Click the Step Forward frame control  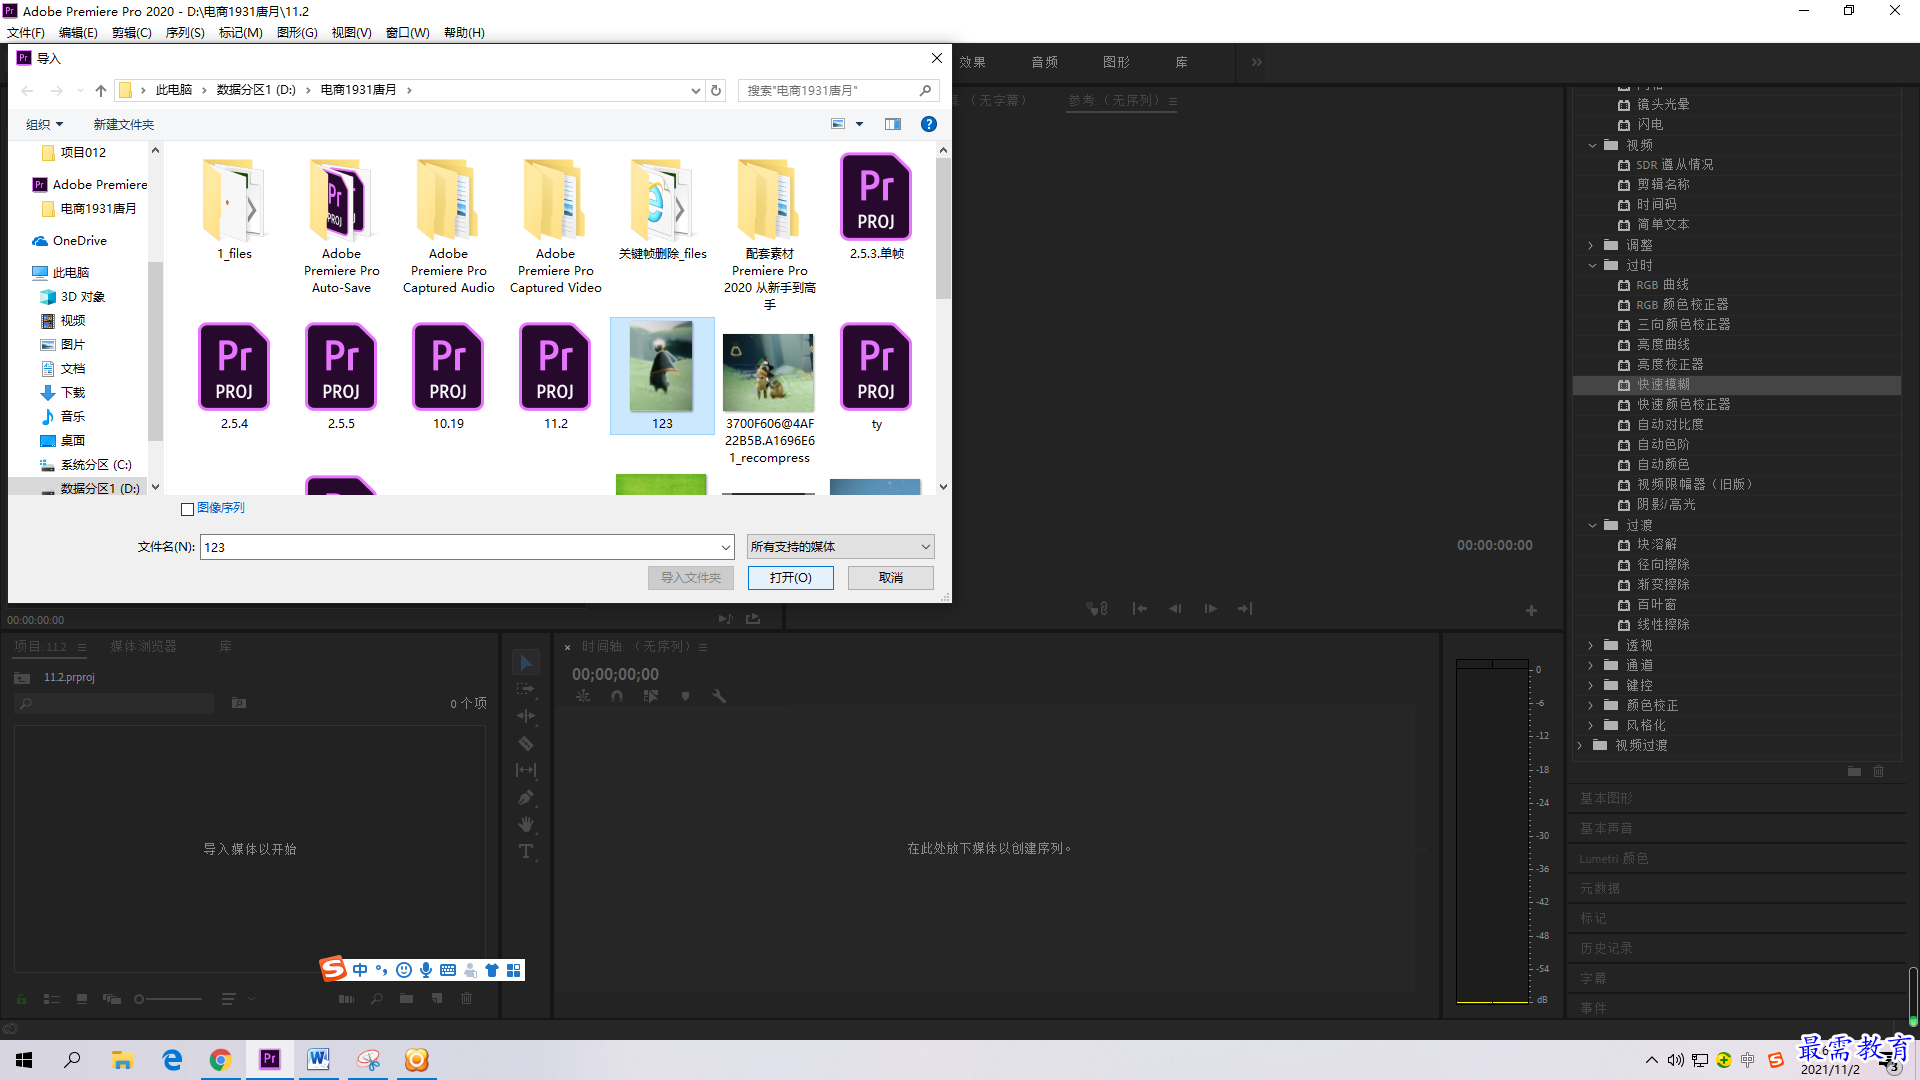point(1210,608)
